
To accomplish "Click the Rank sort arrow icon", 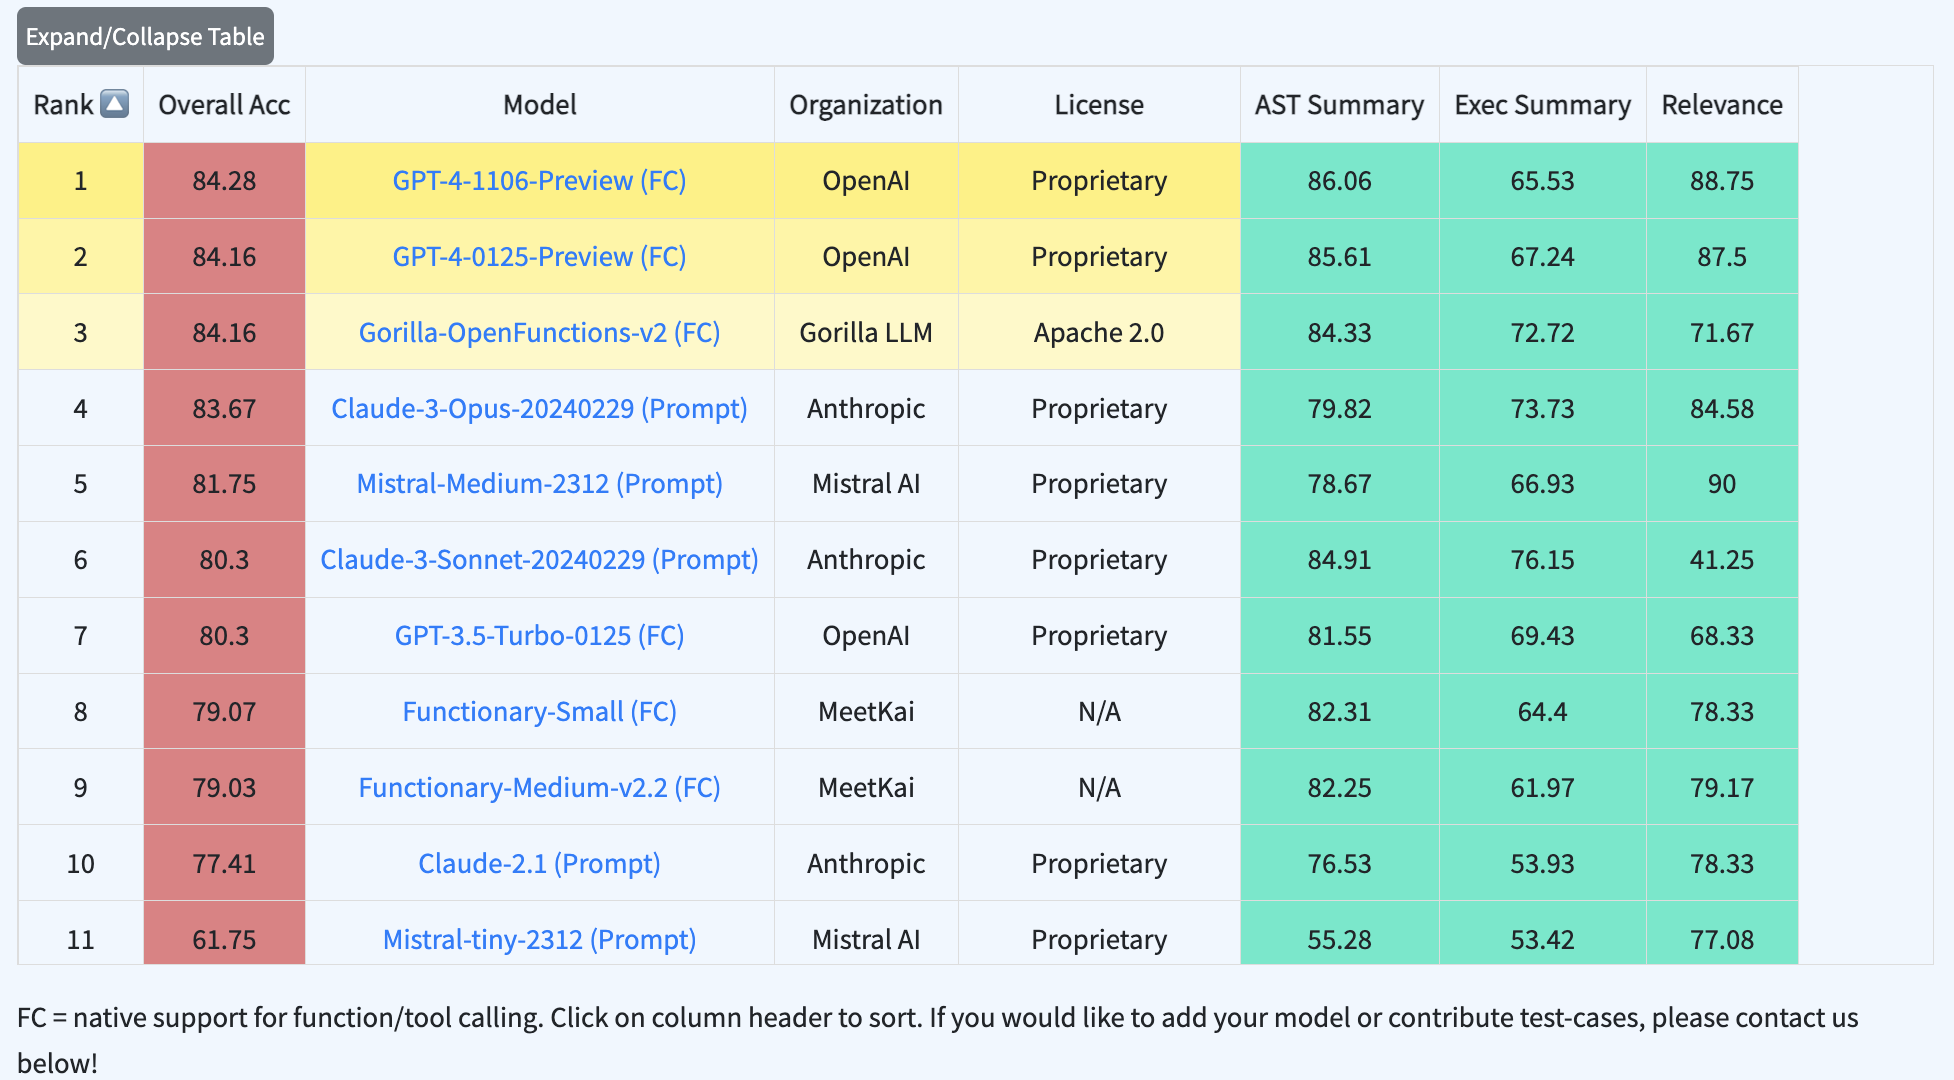I will coord(115,104).
